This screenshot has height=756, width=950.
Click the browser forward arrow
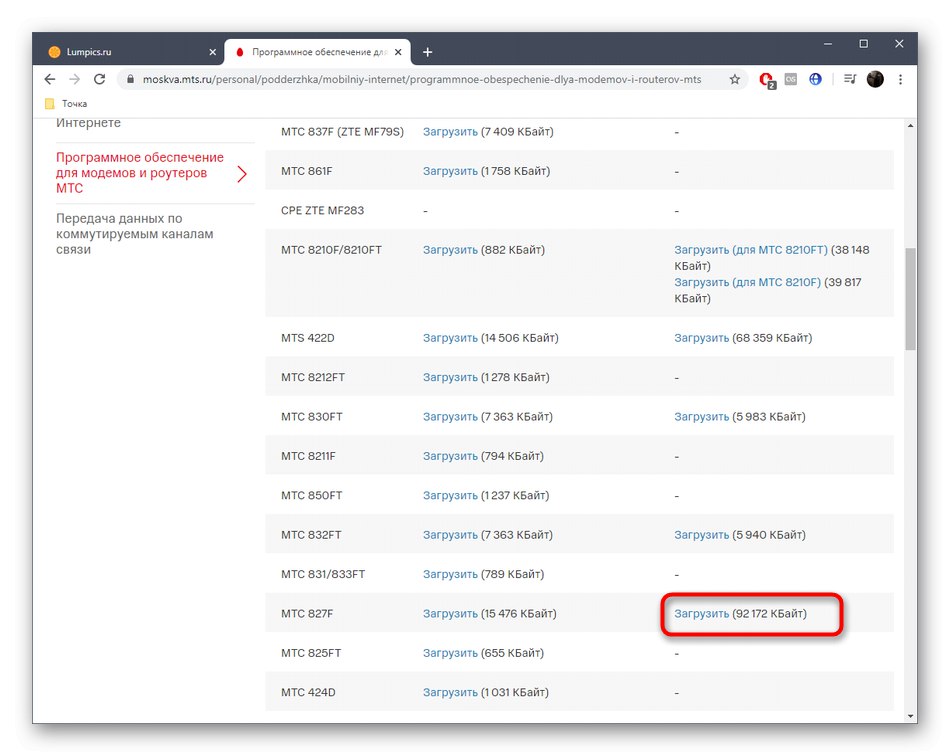75,79
